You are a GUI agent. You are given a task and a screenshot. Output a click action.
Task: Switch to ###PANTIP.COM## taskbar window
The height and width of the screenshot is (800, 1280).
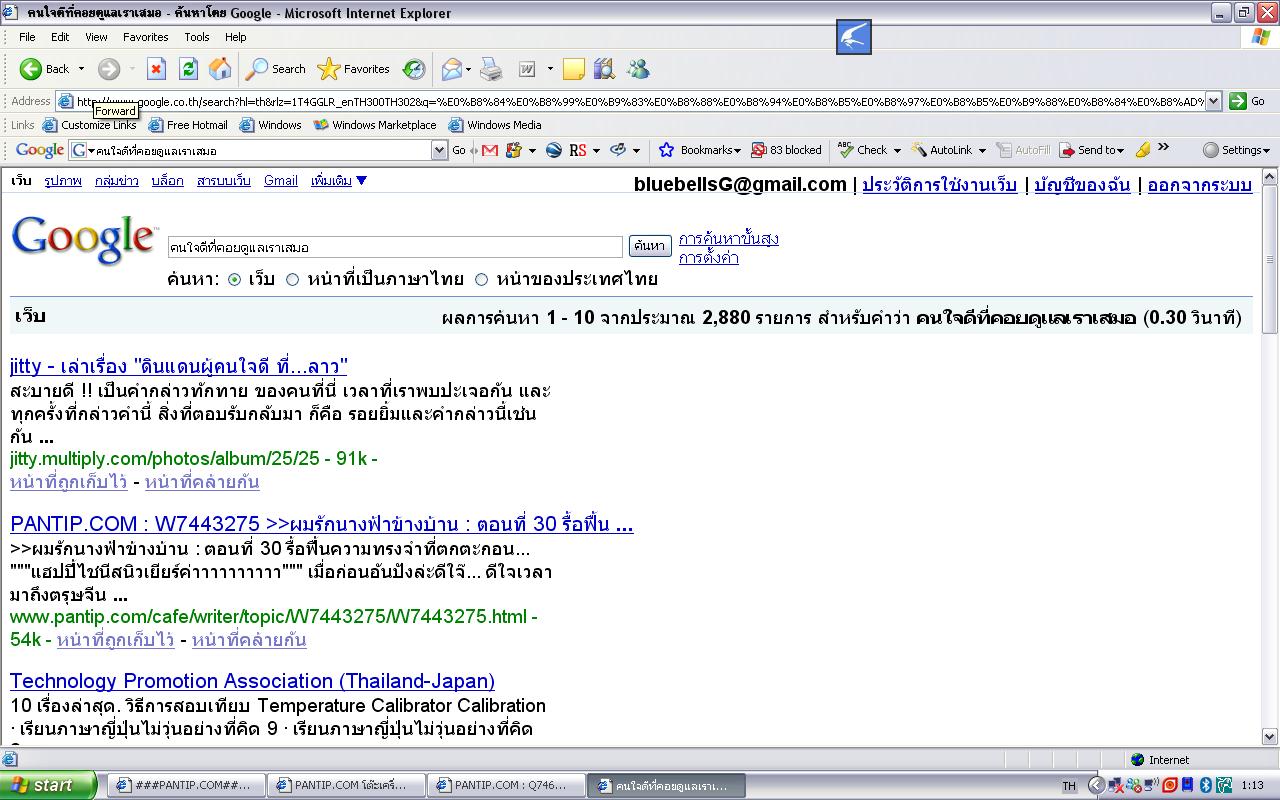(187, 786)
